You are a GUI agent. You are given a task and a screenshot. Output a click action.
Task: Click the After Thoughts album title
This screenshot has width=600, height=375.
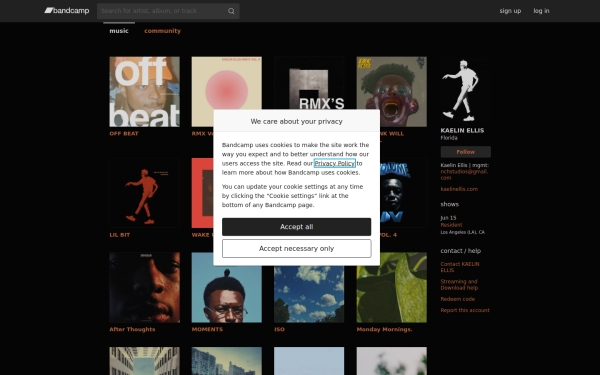[x=132, y=329]
